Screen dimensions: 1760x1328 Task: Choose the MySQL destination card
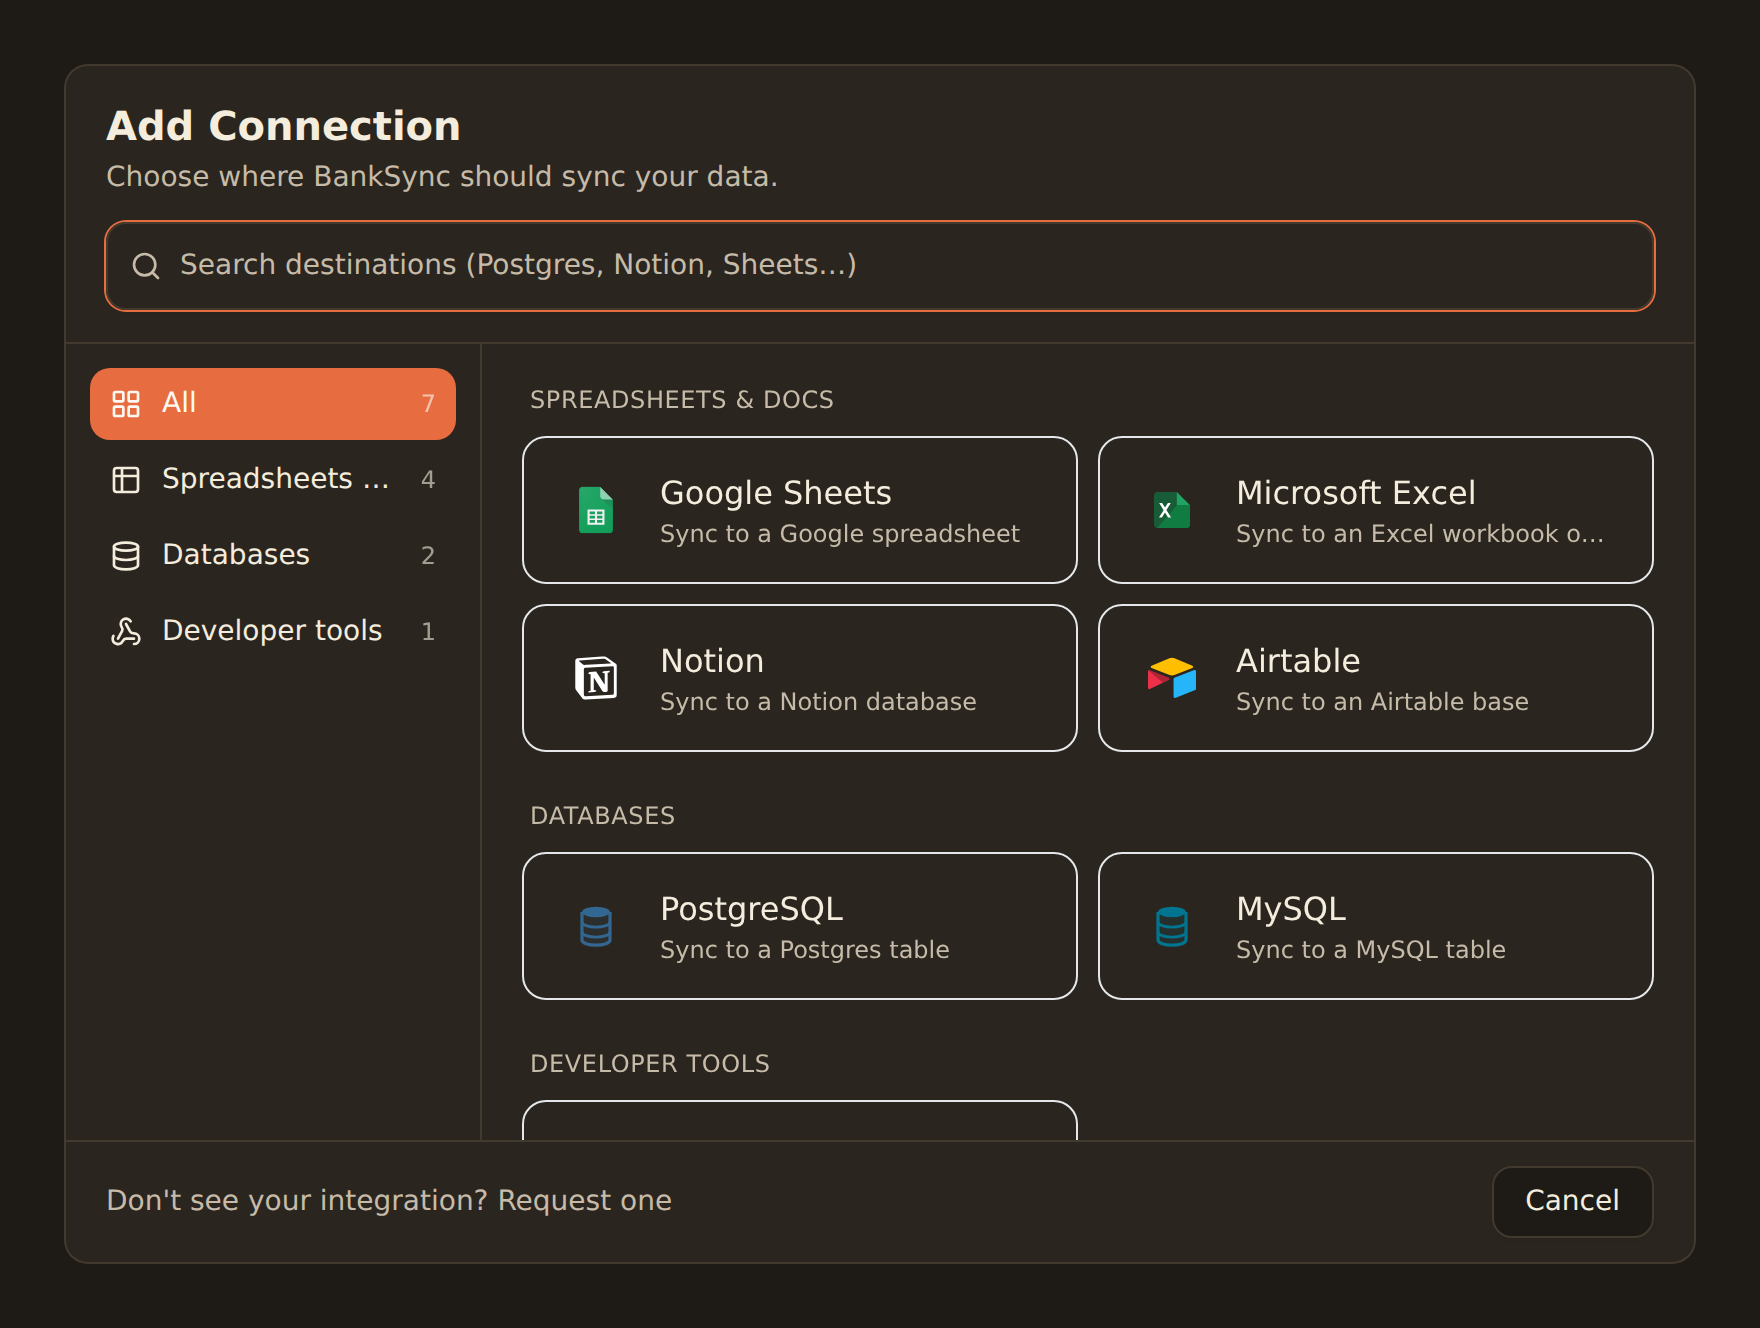1376,926
